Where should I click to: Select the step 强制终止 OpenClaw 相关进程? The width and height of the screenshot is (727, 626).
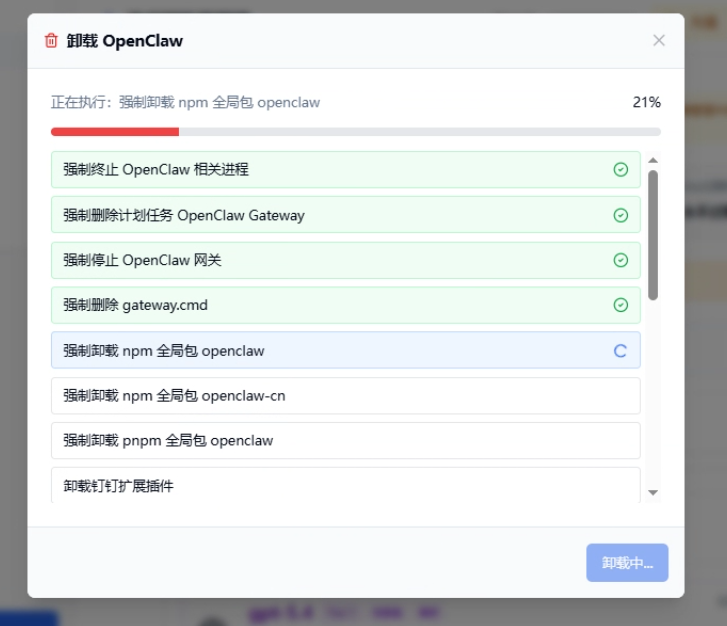pos(345,170)
